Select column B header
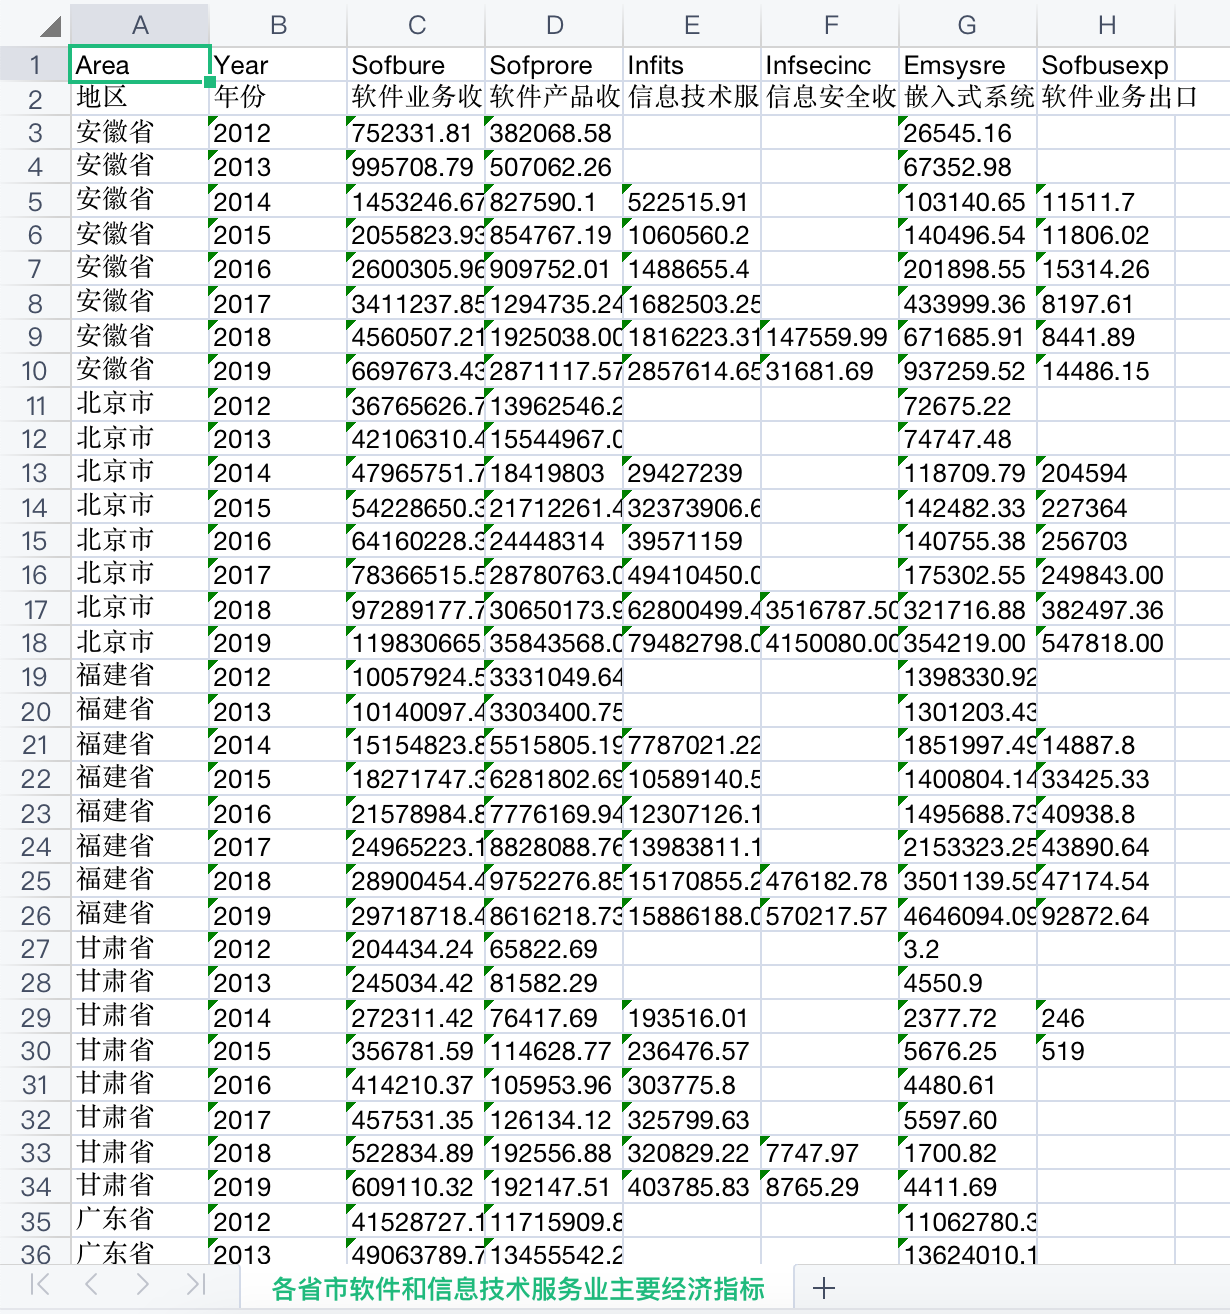The height and width of the screenshot is (1314, 1230). (278, 25)
